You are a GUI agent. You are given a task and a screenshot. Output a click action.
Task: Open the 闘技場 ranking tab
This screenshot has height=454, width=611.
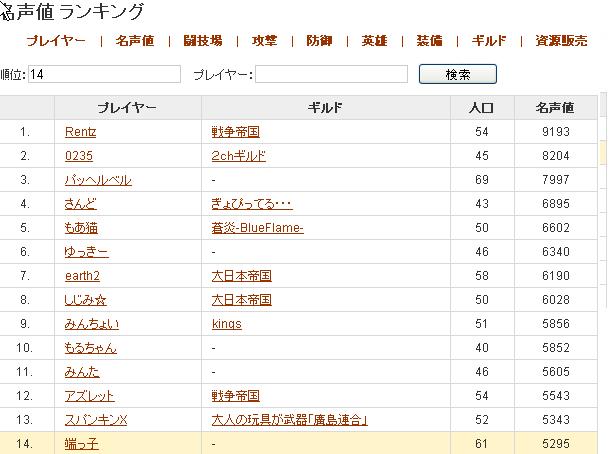click(x=203, y=41)
